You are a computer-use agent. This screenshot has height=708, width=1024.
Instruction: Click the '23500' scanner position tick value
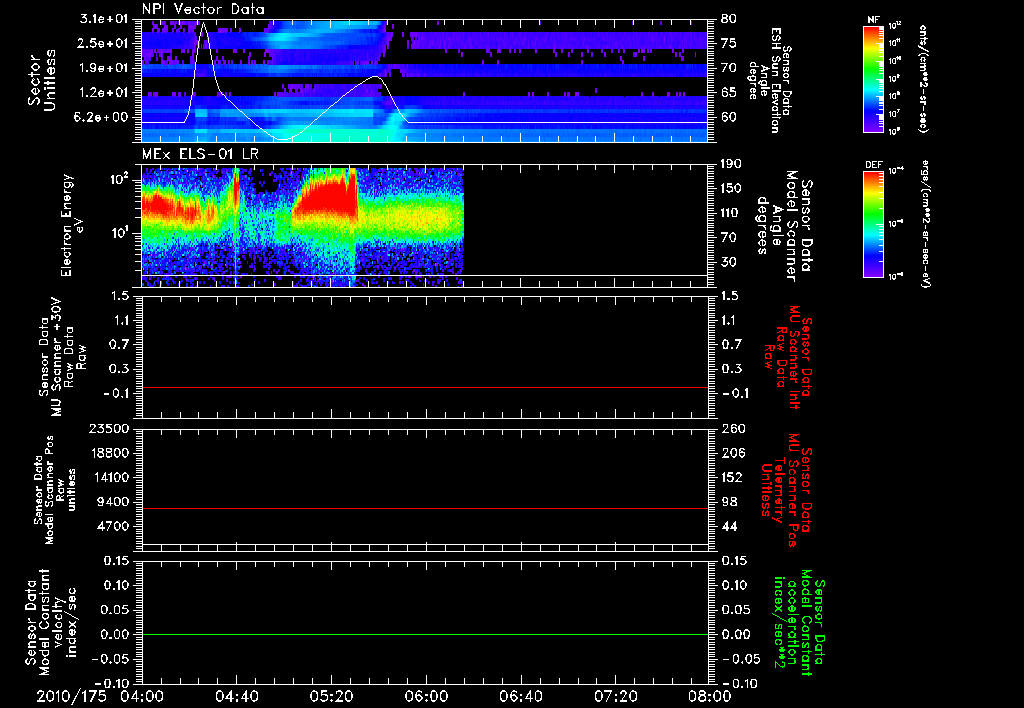111,428
